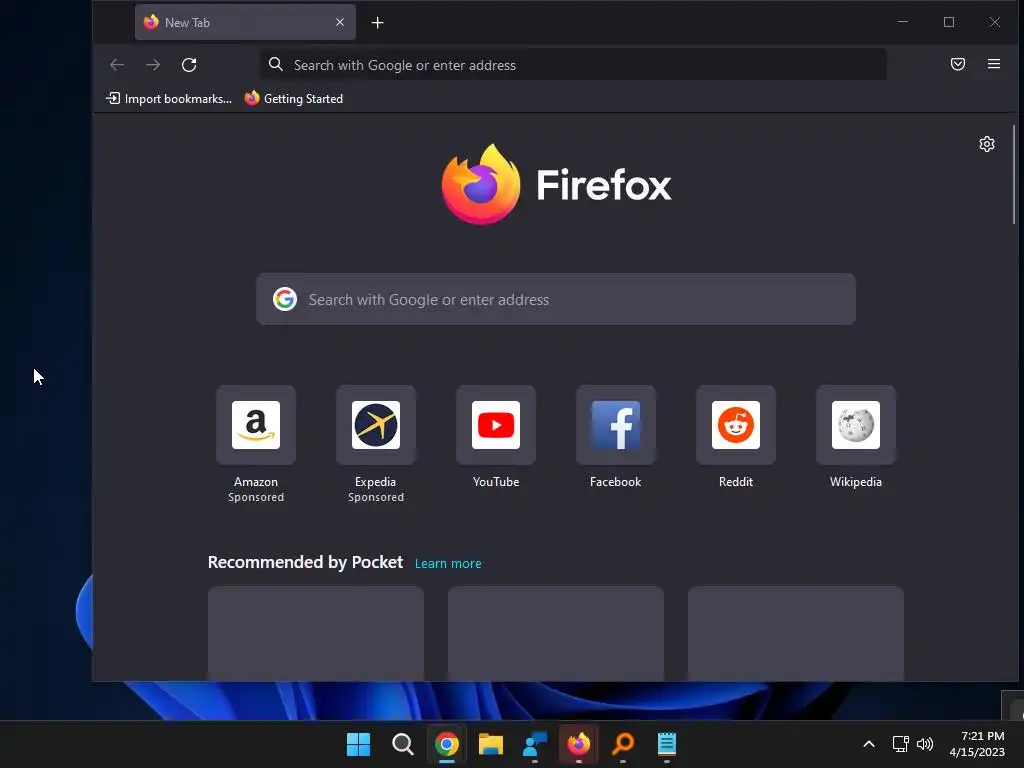
Task: Close the New Tab tab
Action: (x=340, y=22)
